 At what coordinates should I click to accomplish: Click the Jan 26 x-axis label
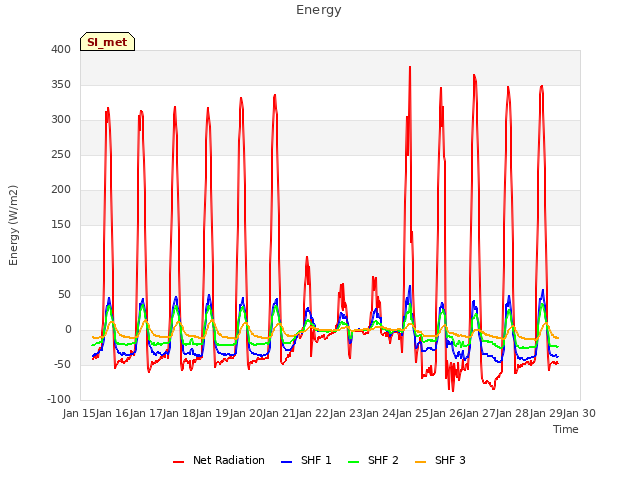click(446, 413)
